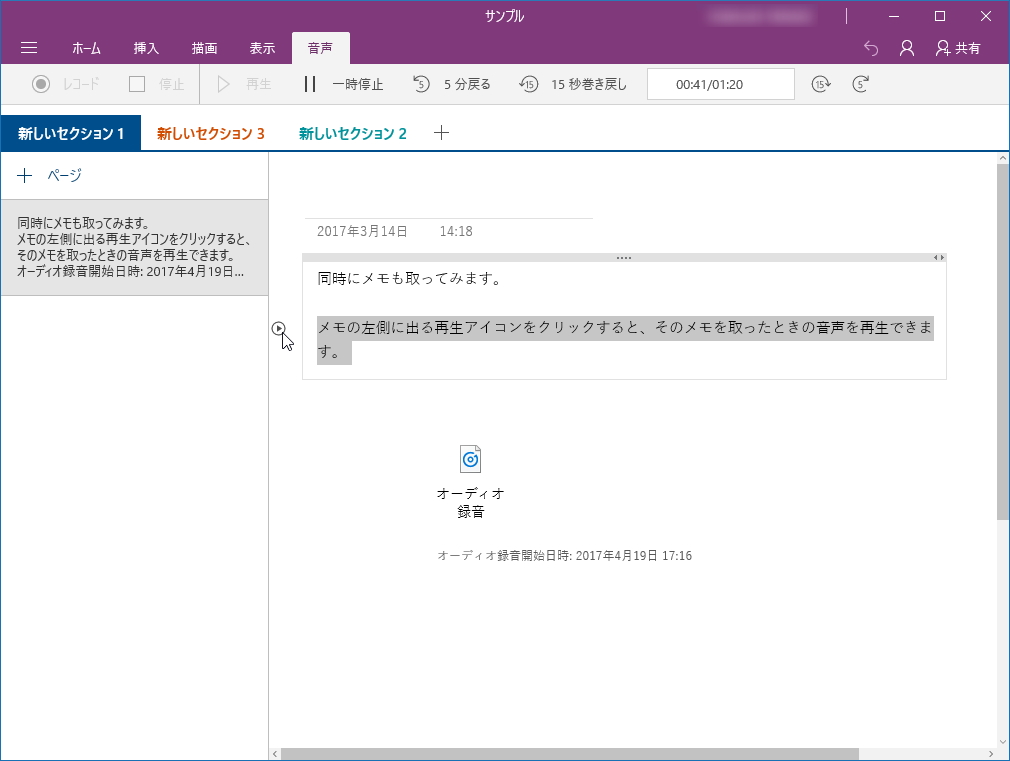
Task: Select the 同時にメモも取ってみます page in the list
Action: (x=135, y=247)
